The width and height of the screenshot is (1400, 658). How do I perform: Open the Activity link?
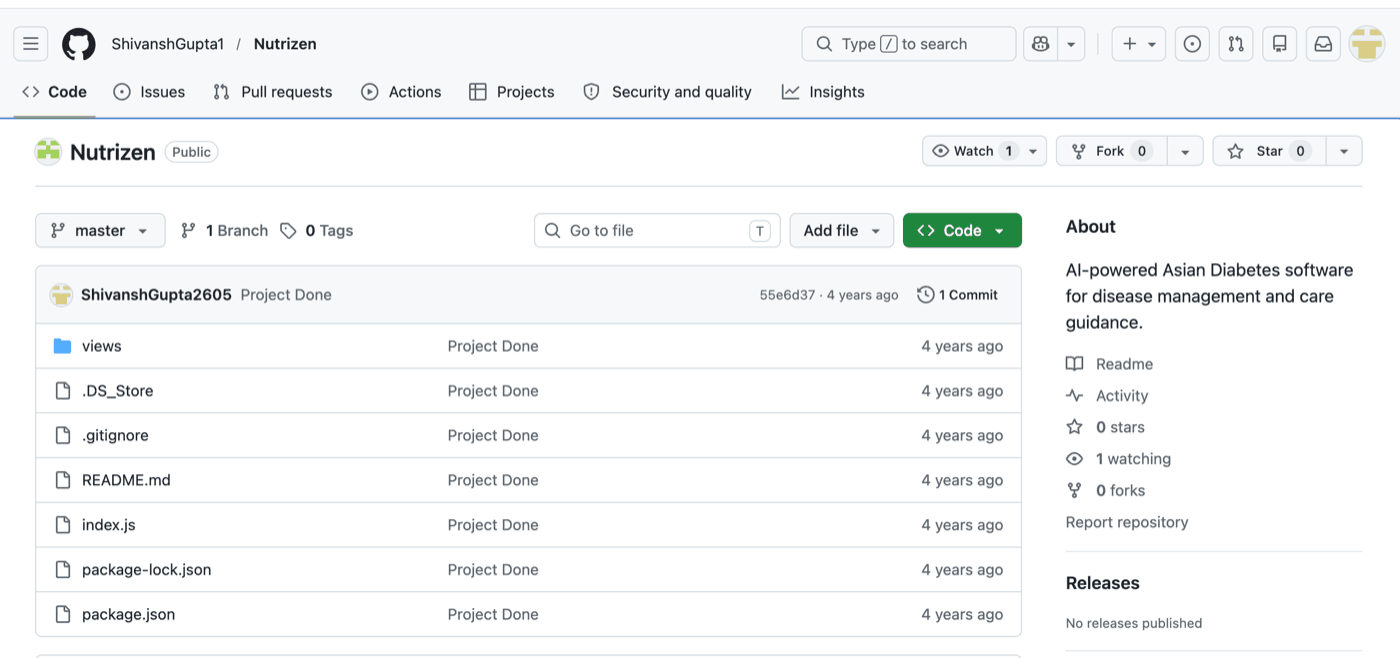click(1107, 396)
